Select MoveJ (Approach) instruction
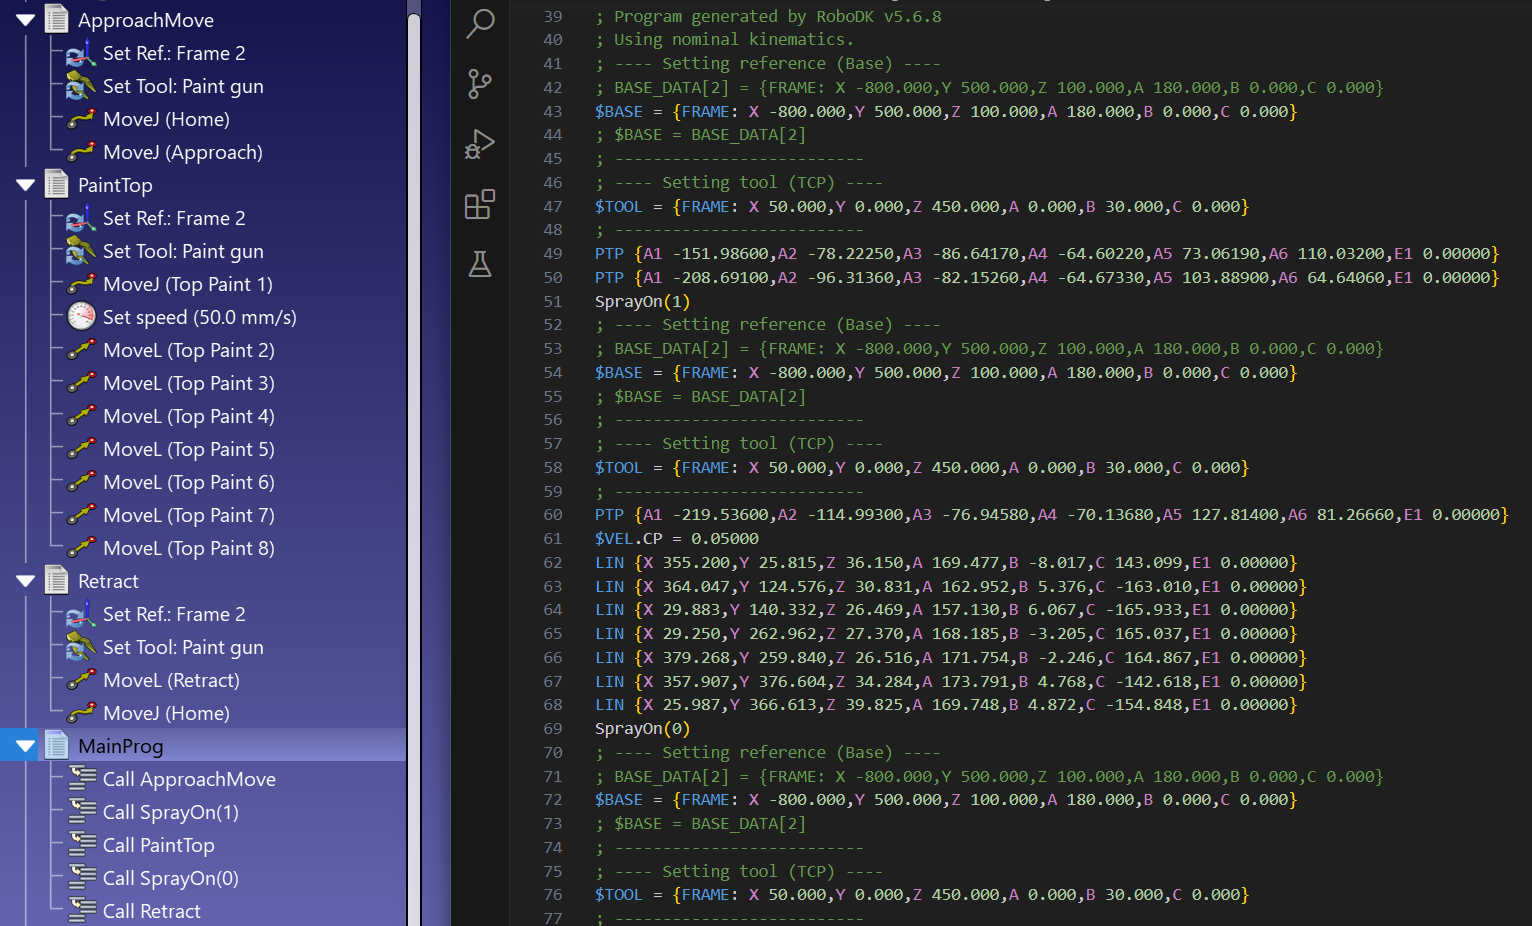 182,152
